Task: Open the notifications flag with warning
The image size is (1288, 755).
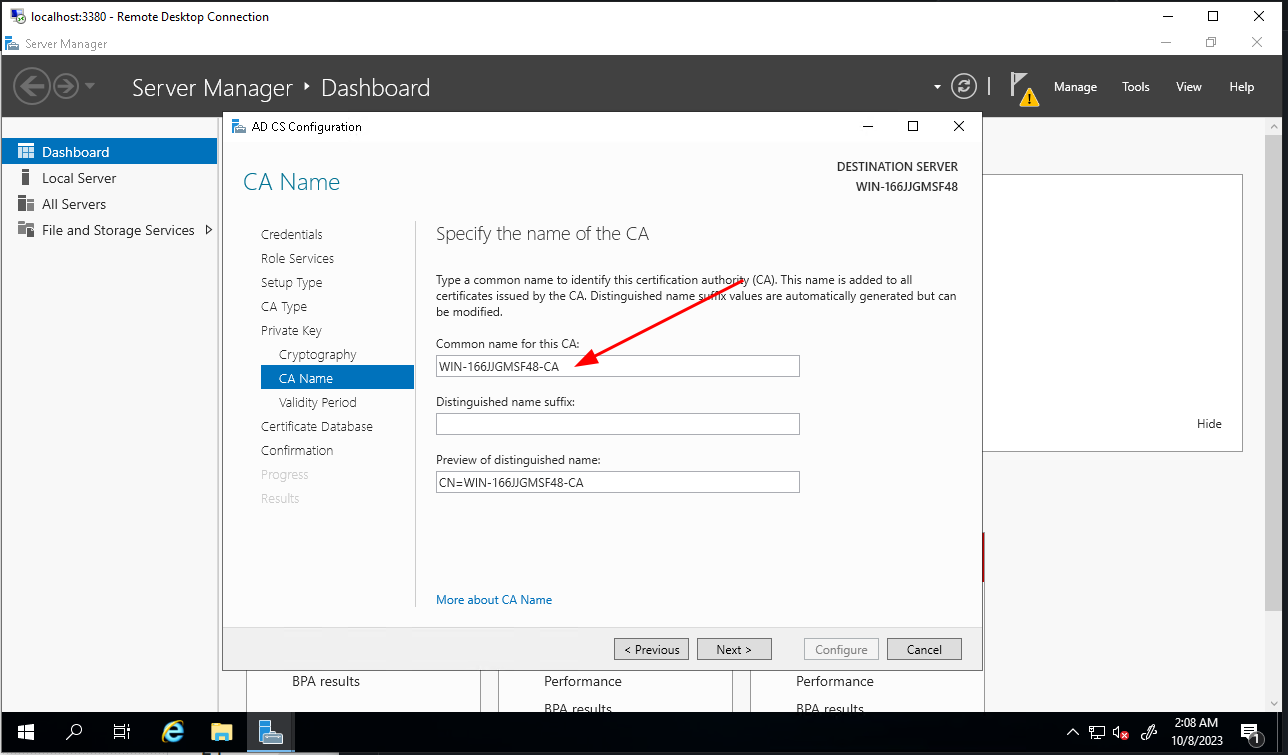Action: click(x=1022, y=88)
